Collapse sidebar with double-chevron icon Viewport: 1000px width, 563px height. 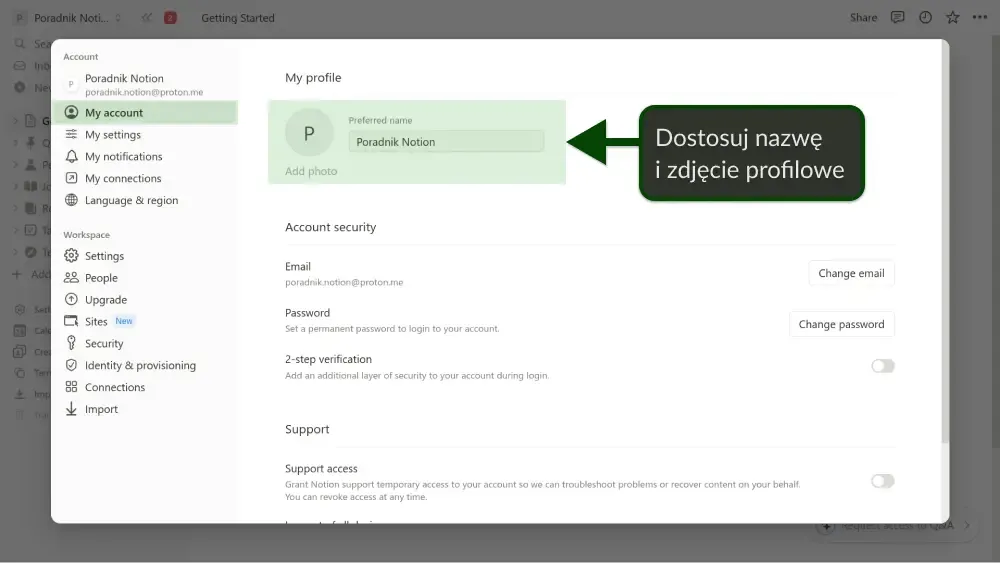pyautogui.click(x=147, y=17)
